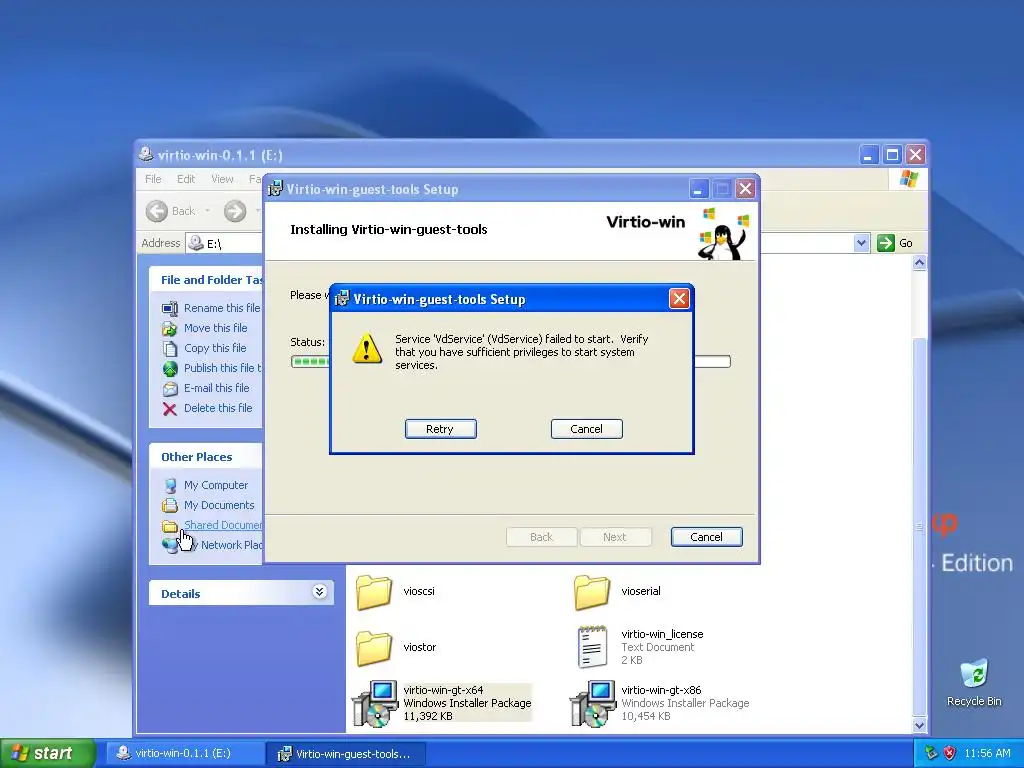Click the Other Places panel header
Screen dimensions: 1024x768
point(206,456)
